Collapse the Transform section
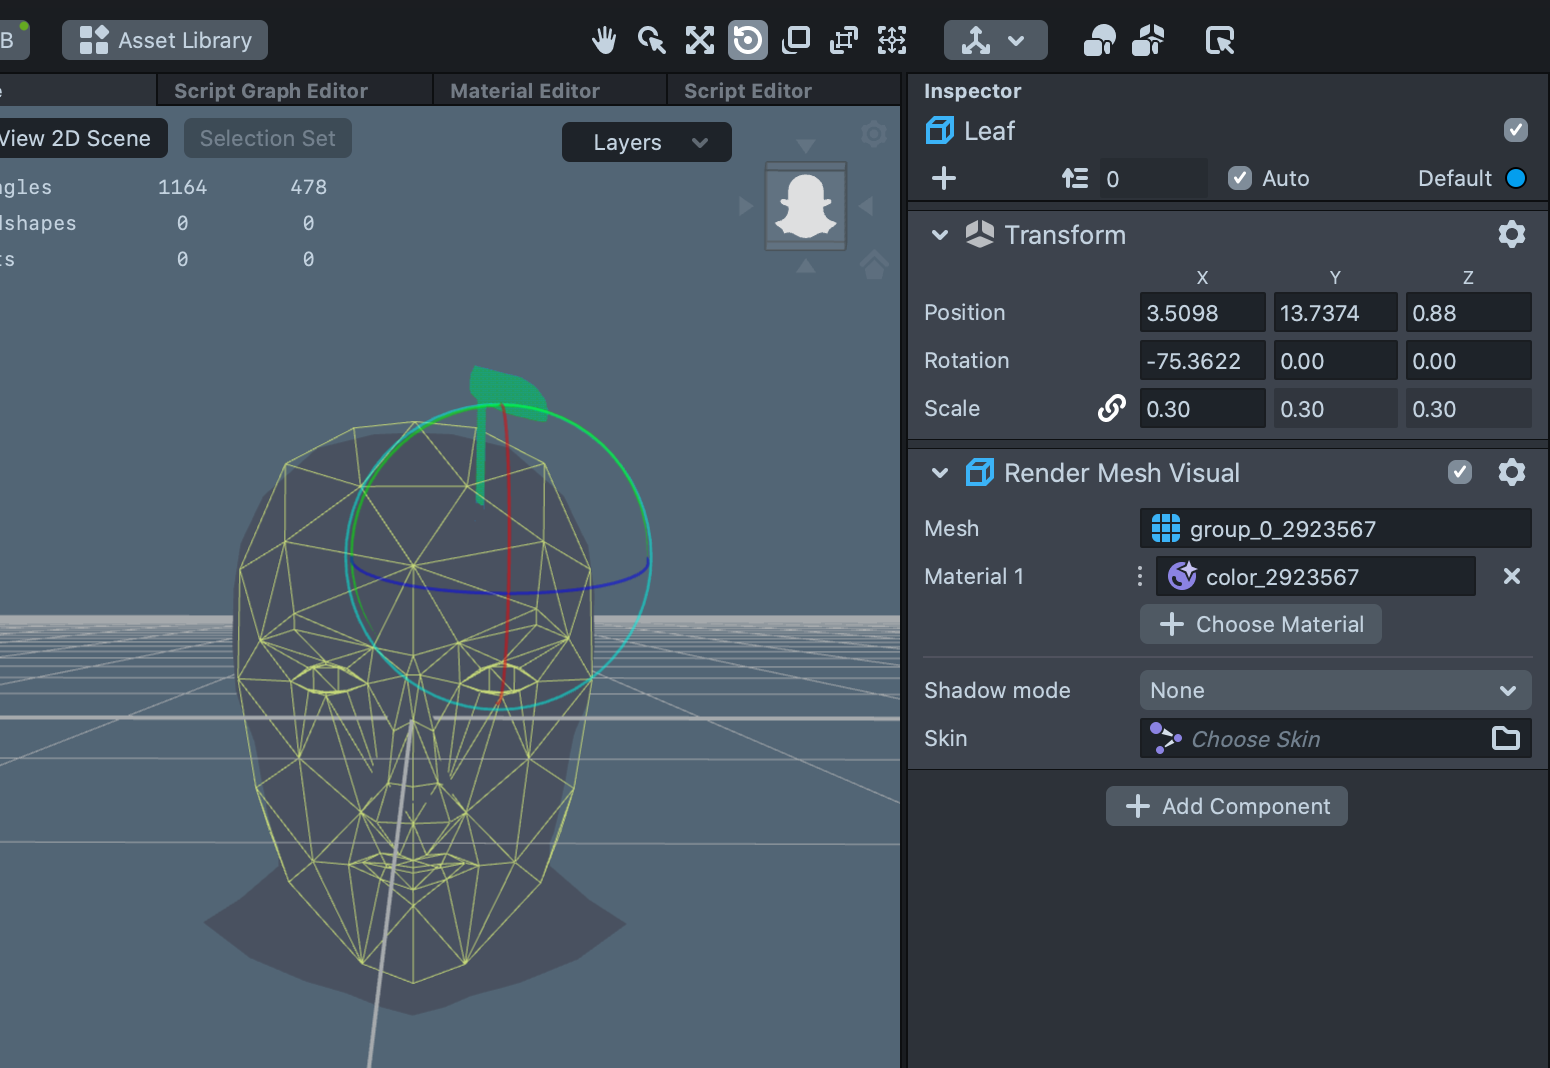The width and height of the screenshot is (1550, 1068). (x=939, y=235)
